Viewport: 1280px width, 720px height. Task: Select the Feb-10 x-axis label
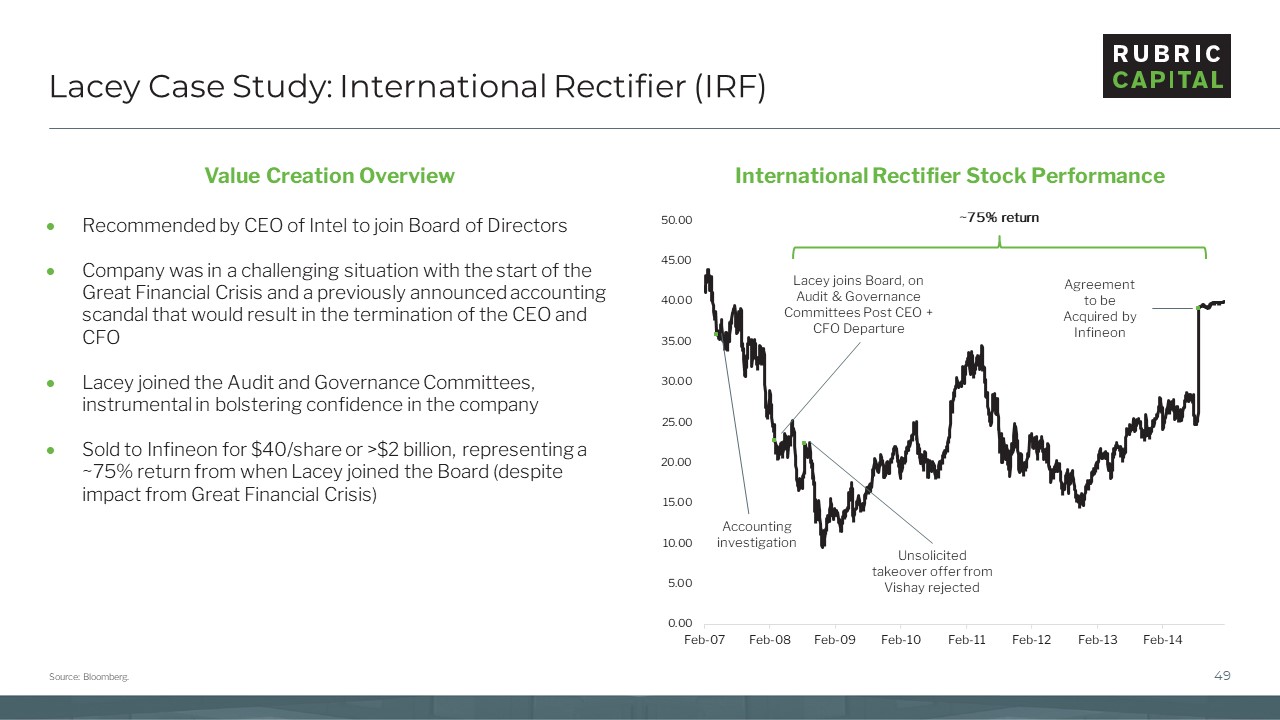(x=901, y=640)
